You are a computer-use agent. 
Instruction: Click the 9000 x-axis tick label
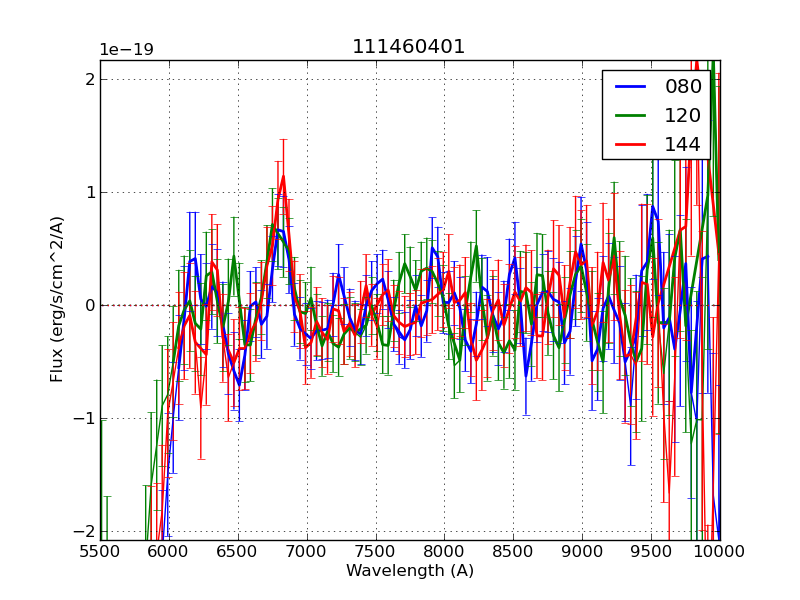coord(583,551)
